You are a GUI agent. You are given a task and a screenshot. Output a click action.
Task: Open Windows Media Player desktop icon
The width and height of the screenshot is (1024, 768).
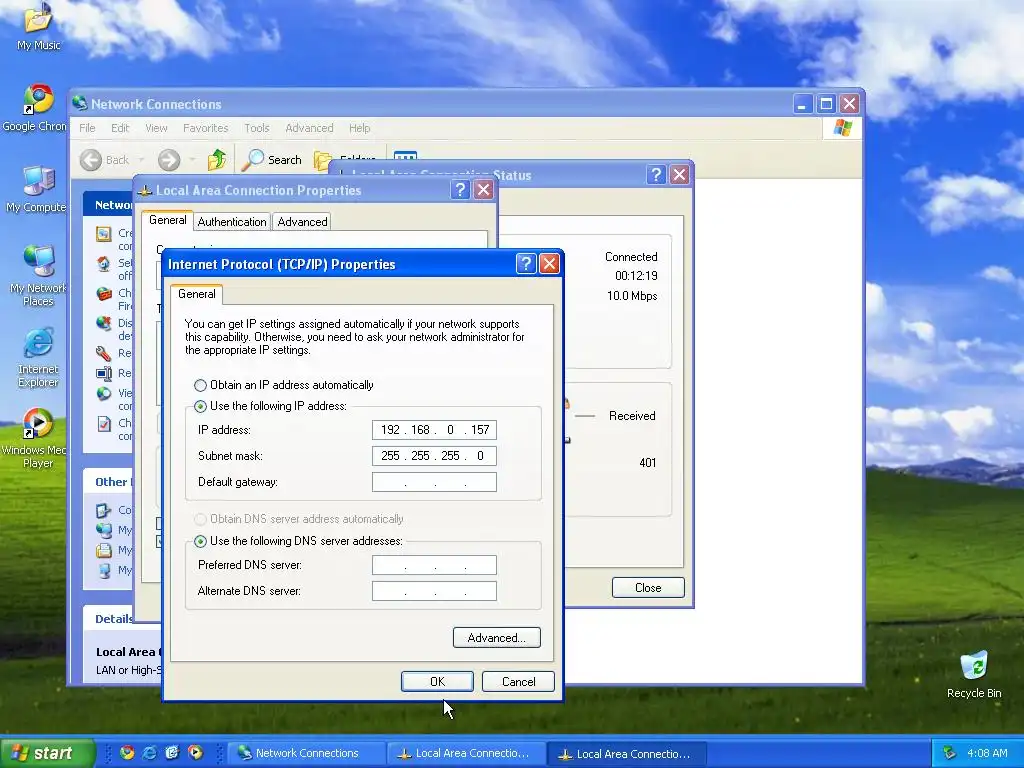pos(35,439)
